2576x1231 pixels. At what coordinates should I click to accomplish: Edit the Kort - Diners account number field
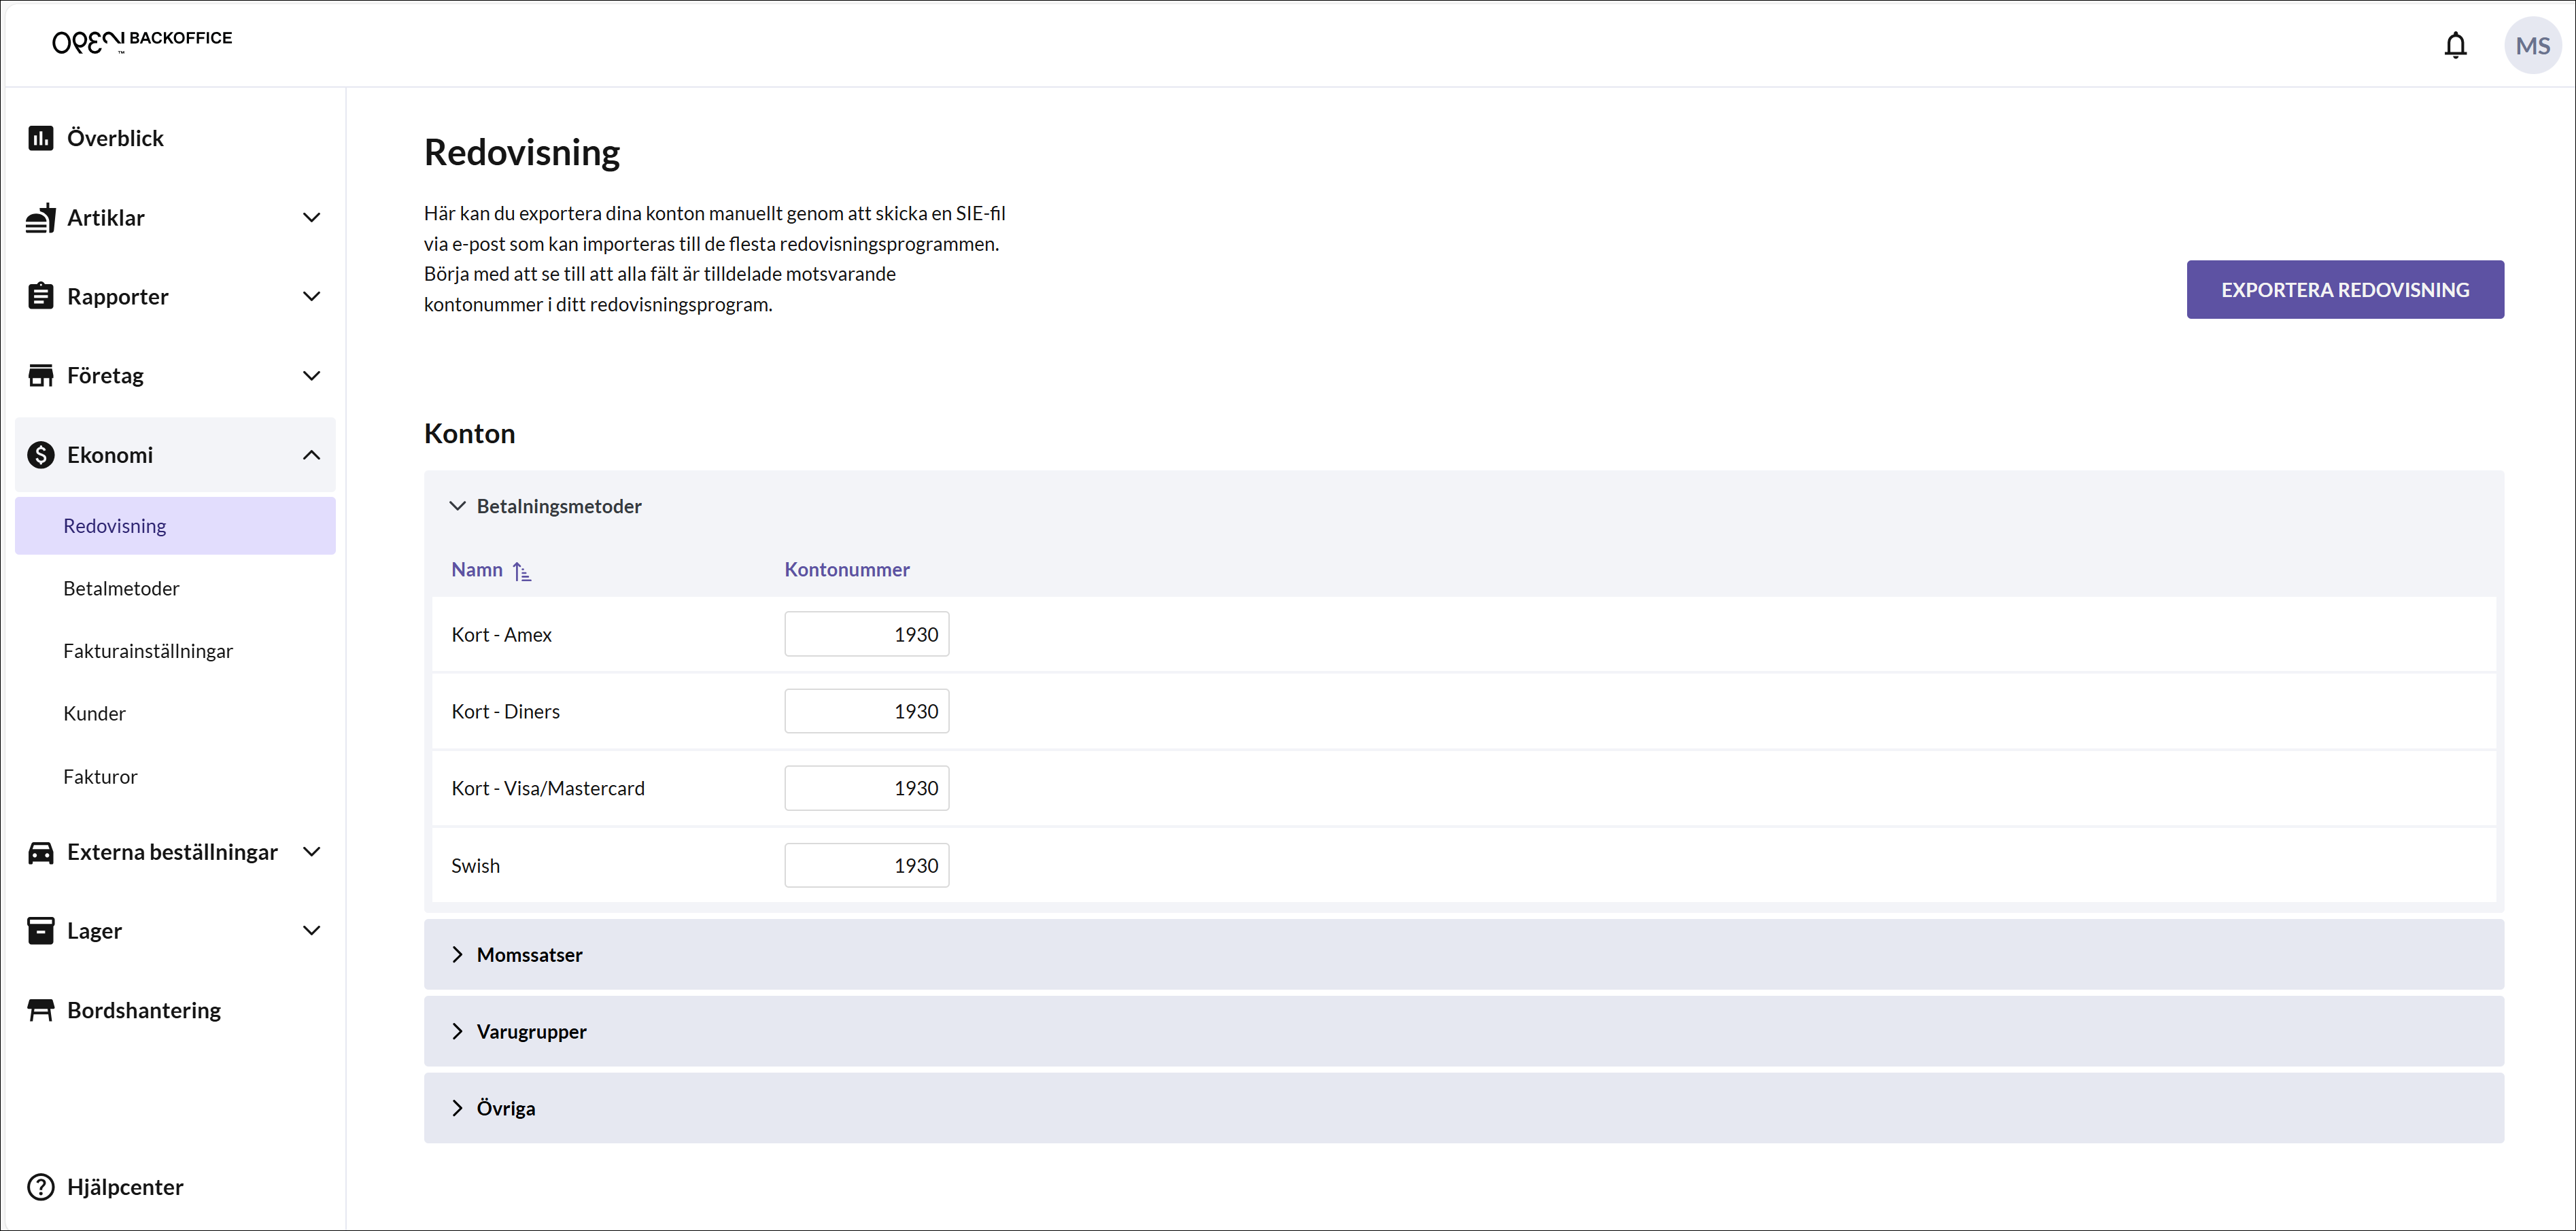(867, 711)
